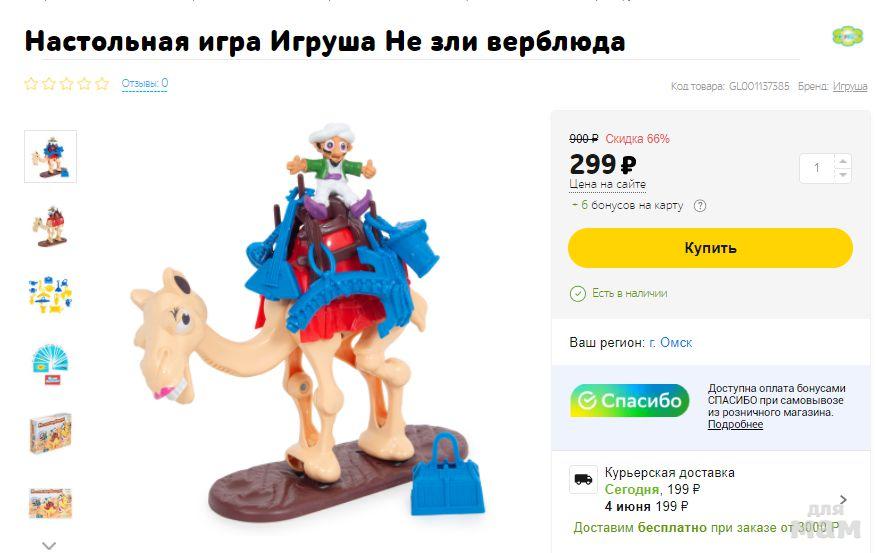Click the third rating star
876x553 pixels.
point(66,84)
